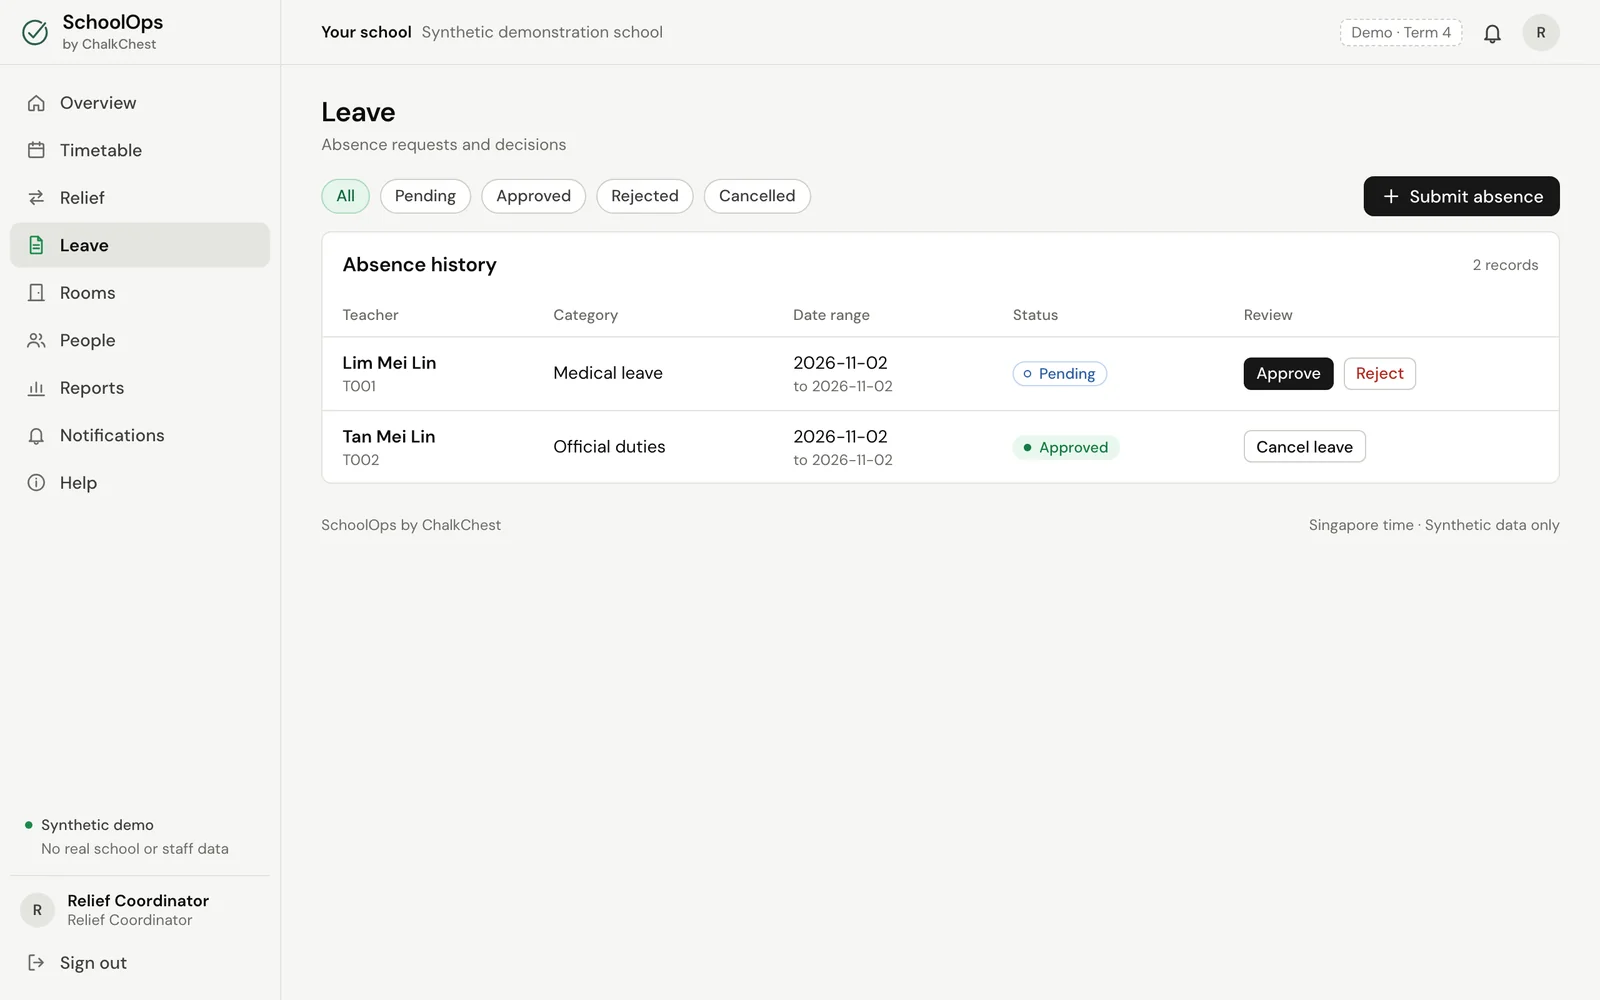Image resolution: width=1600 pixels, height=1000 pixels.
Task: Click the Approved status badge
Action: 1066,447
